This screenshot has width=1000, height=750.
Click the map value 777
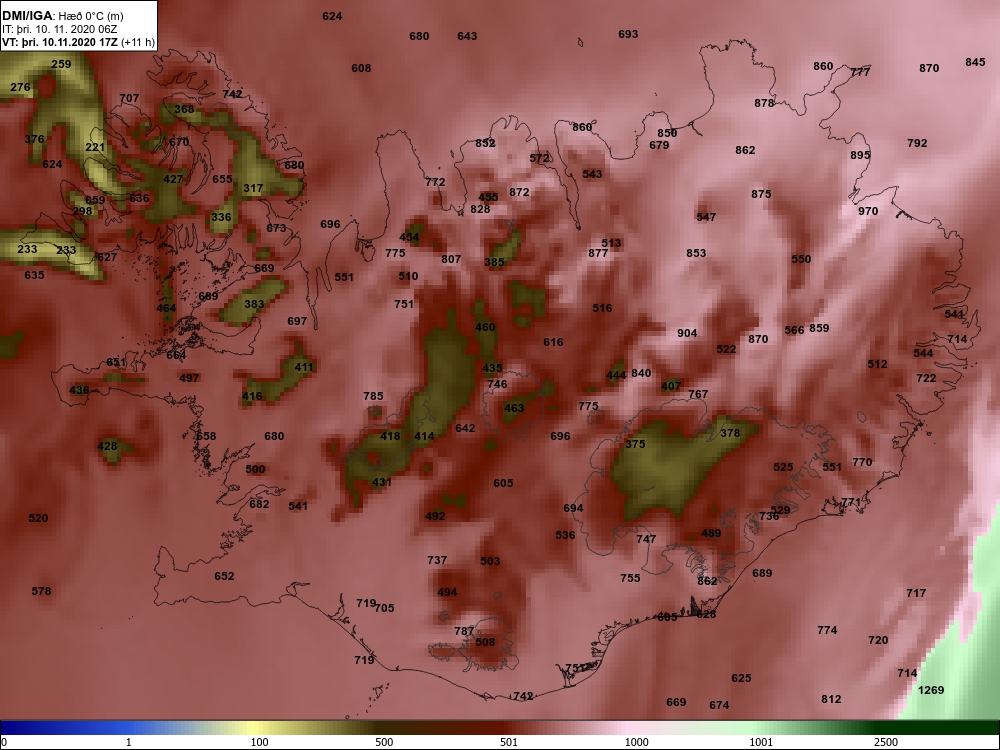[x=860, y=72]
